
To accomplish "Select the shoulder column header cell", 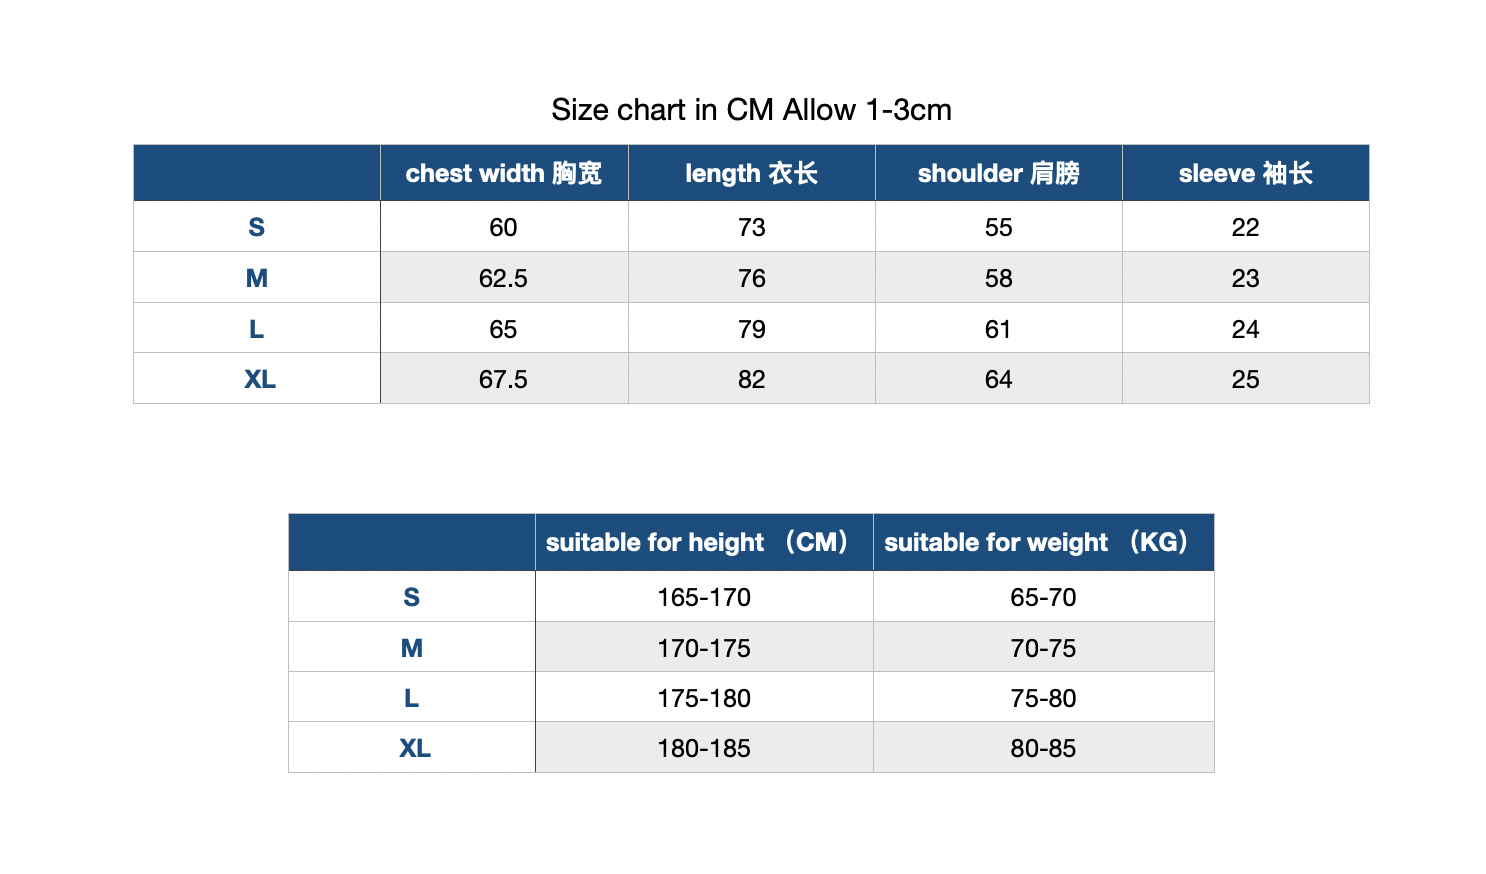I will click(999, 173).
